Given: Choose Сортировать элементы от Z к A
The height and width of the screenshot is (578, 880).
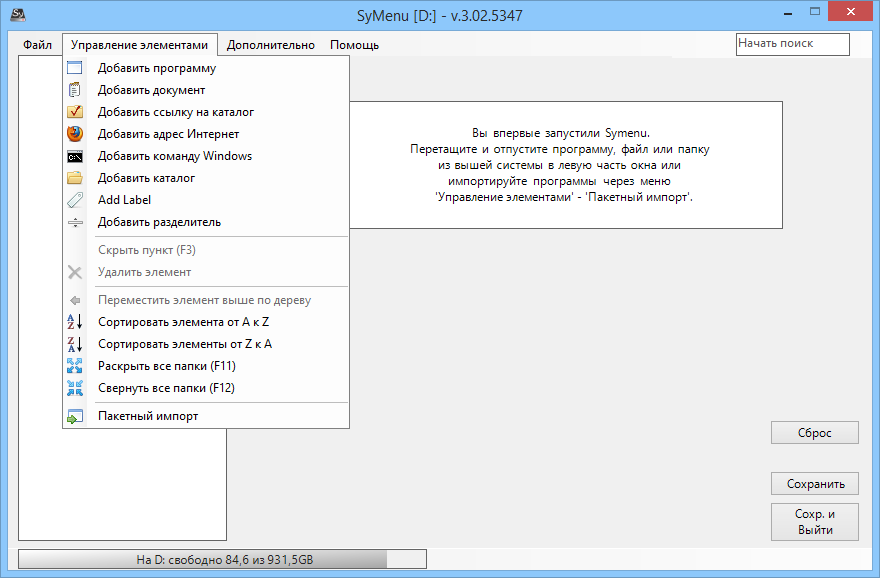Looking at the screenshot, I should click(x=206, y=344).
